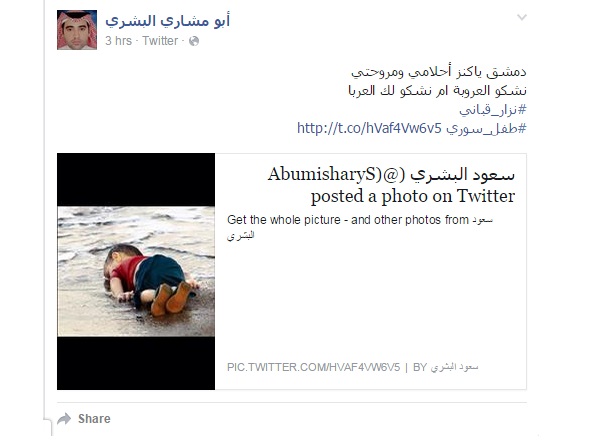Screen dimensions: 600x441
Task: Click the Share button label
Action: (94, 419)
